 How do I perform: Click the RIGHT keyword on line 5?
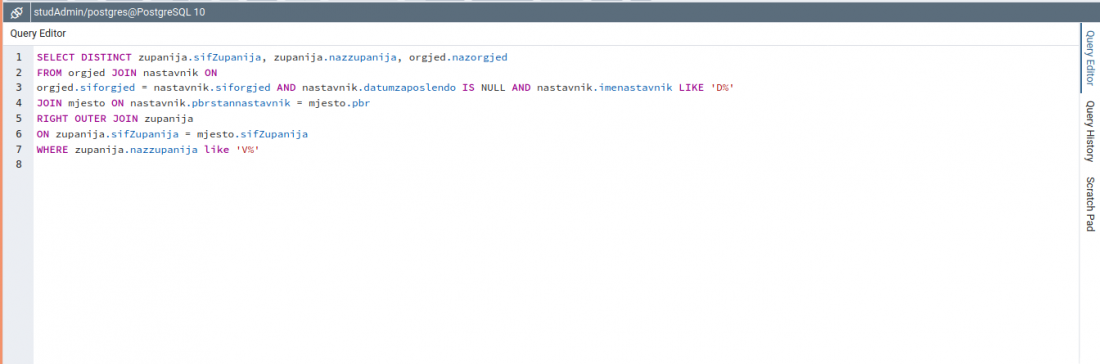pyautogui.click(x=53, y=119)
